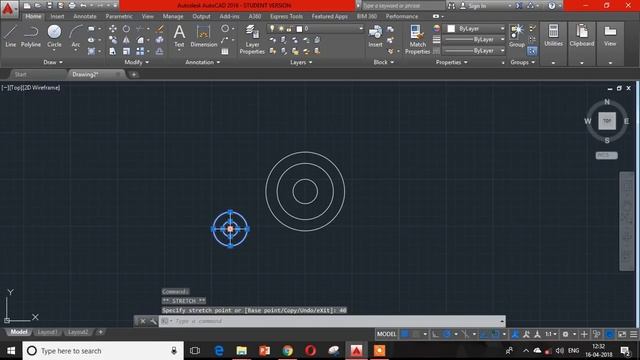Toggle polar tracking in status bar

(447, 334)
